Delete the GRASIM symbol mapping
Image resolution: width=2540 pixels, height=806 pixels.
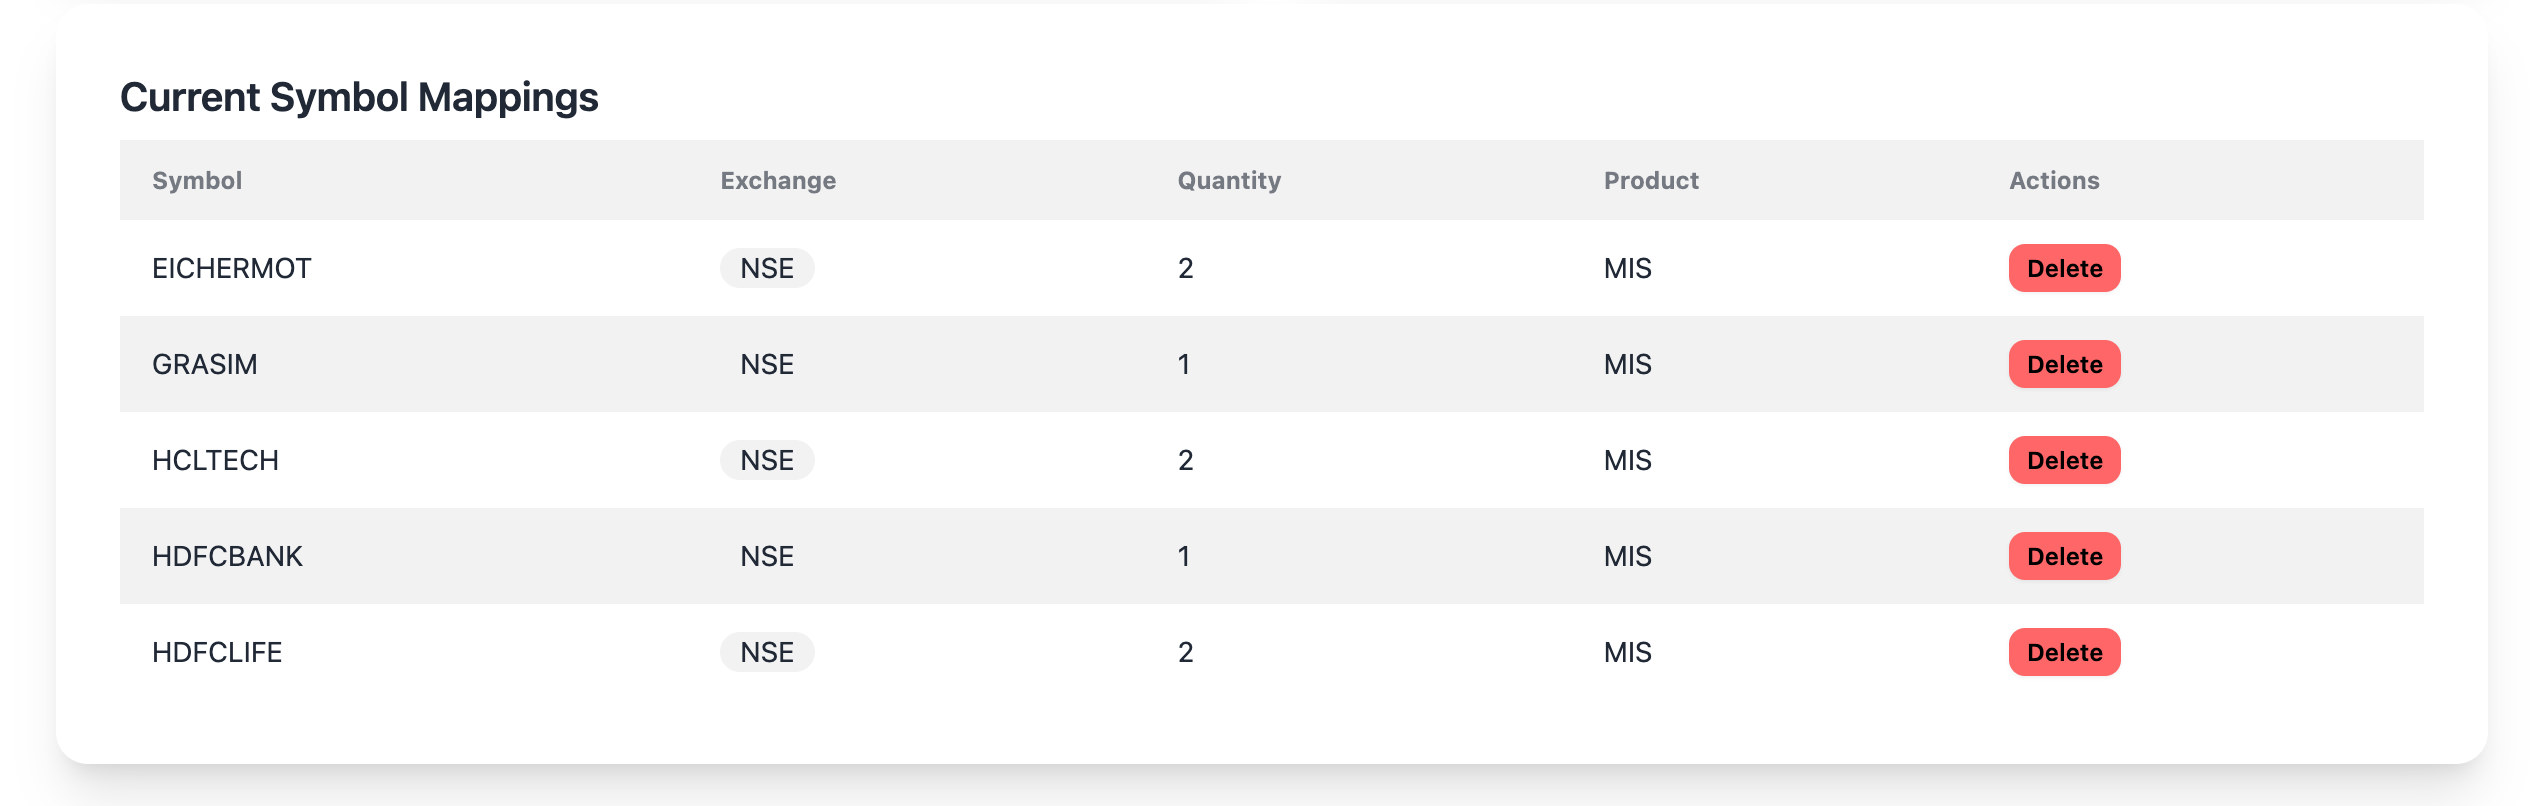point(2064,364)
